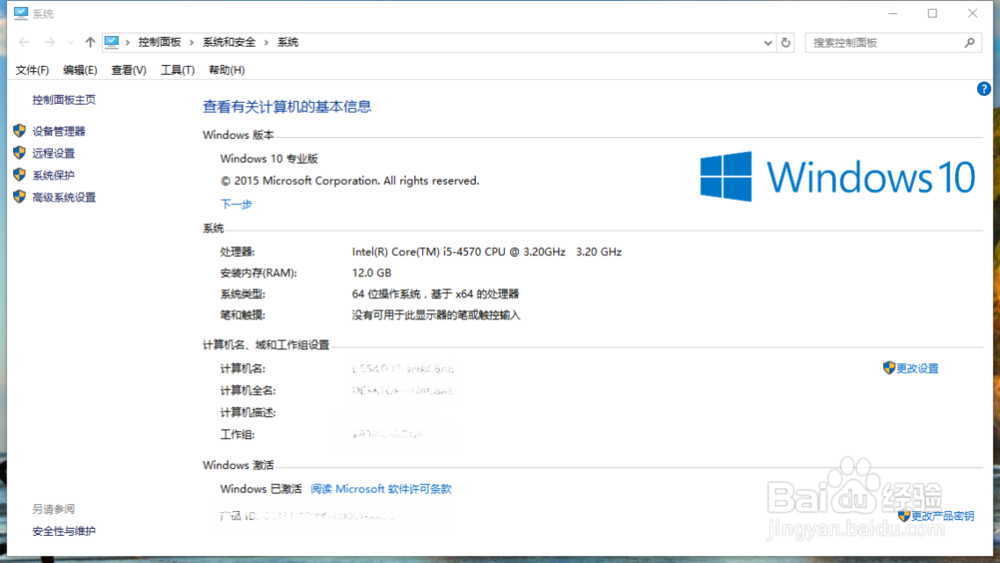
Task: Open 系统保护 link
Action: coord(54,175)
